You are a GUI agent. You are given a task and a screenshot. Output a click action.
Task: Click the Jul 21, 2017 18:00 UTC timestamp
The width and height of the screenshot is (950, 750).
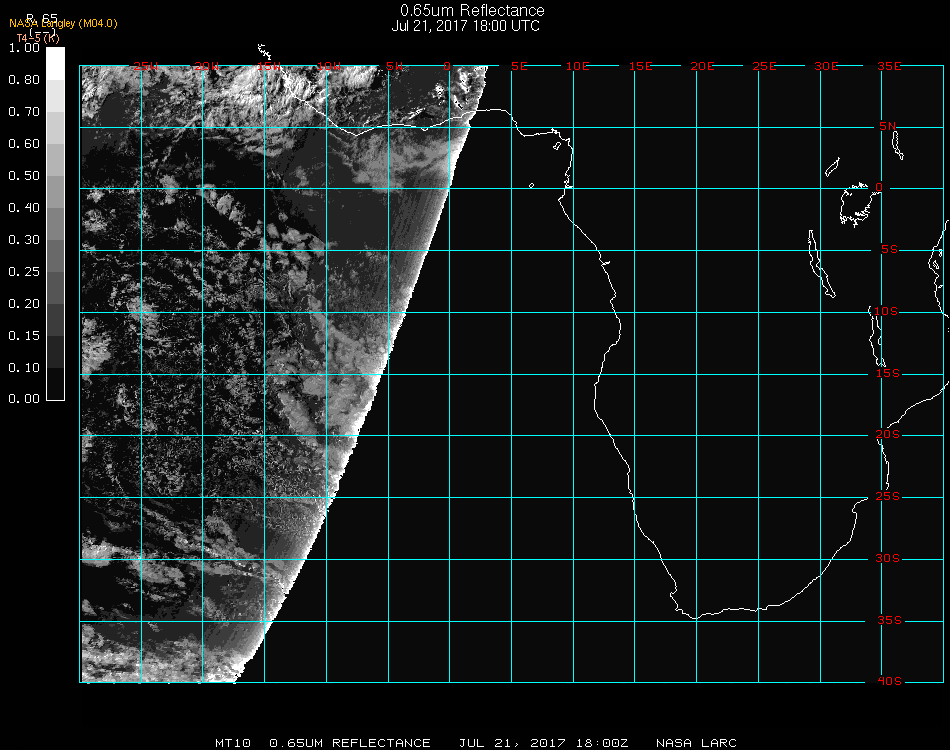(466, 26)
